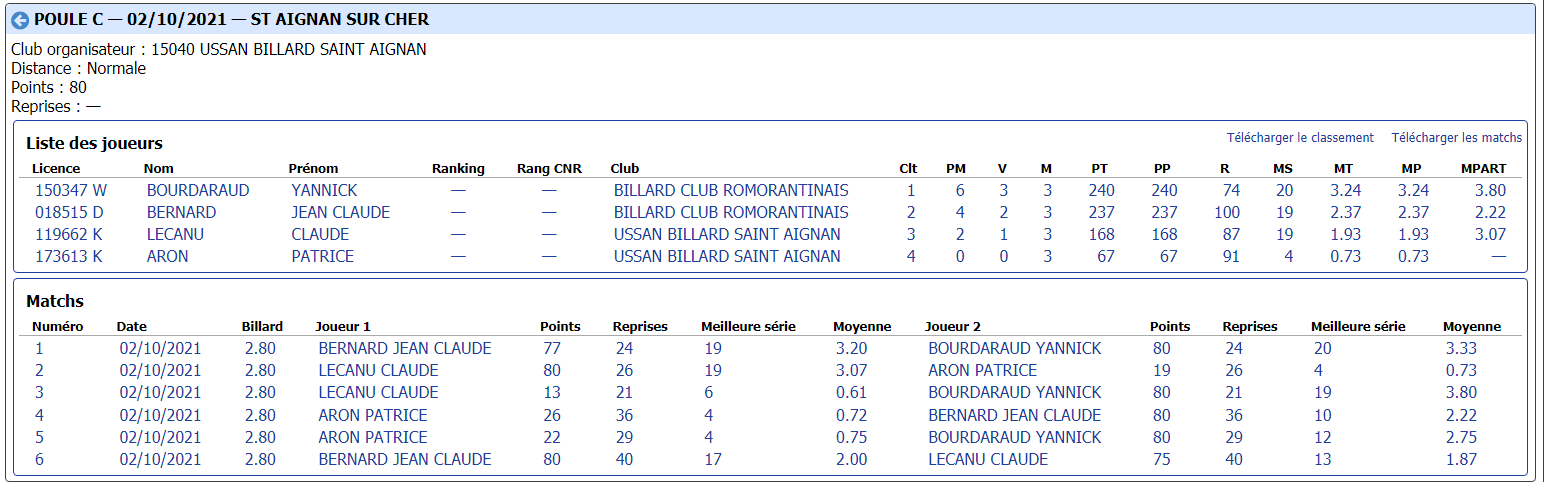Click the Licence column header
The image size is (1544, 482).
56,168
